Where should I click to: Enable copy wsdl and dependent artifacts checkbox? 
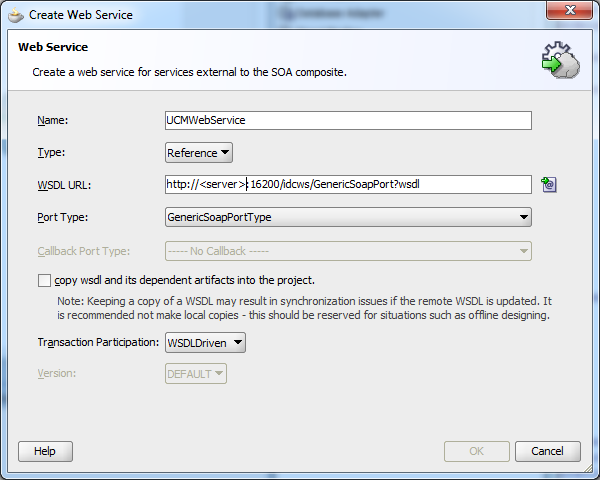(x=44, y=280)
